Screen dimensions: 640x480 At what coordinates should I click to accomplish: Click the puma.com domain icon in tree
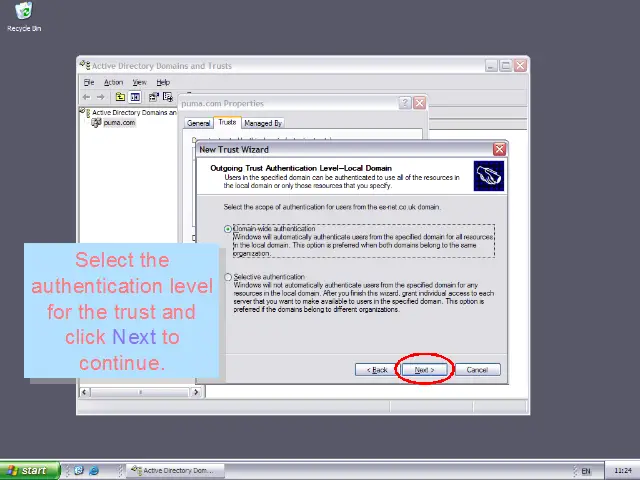click(x=96, y=122)
